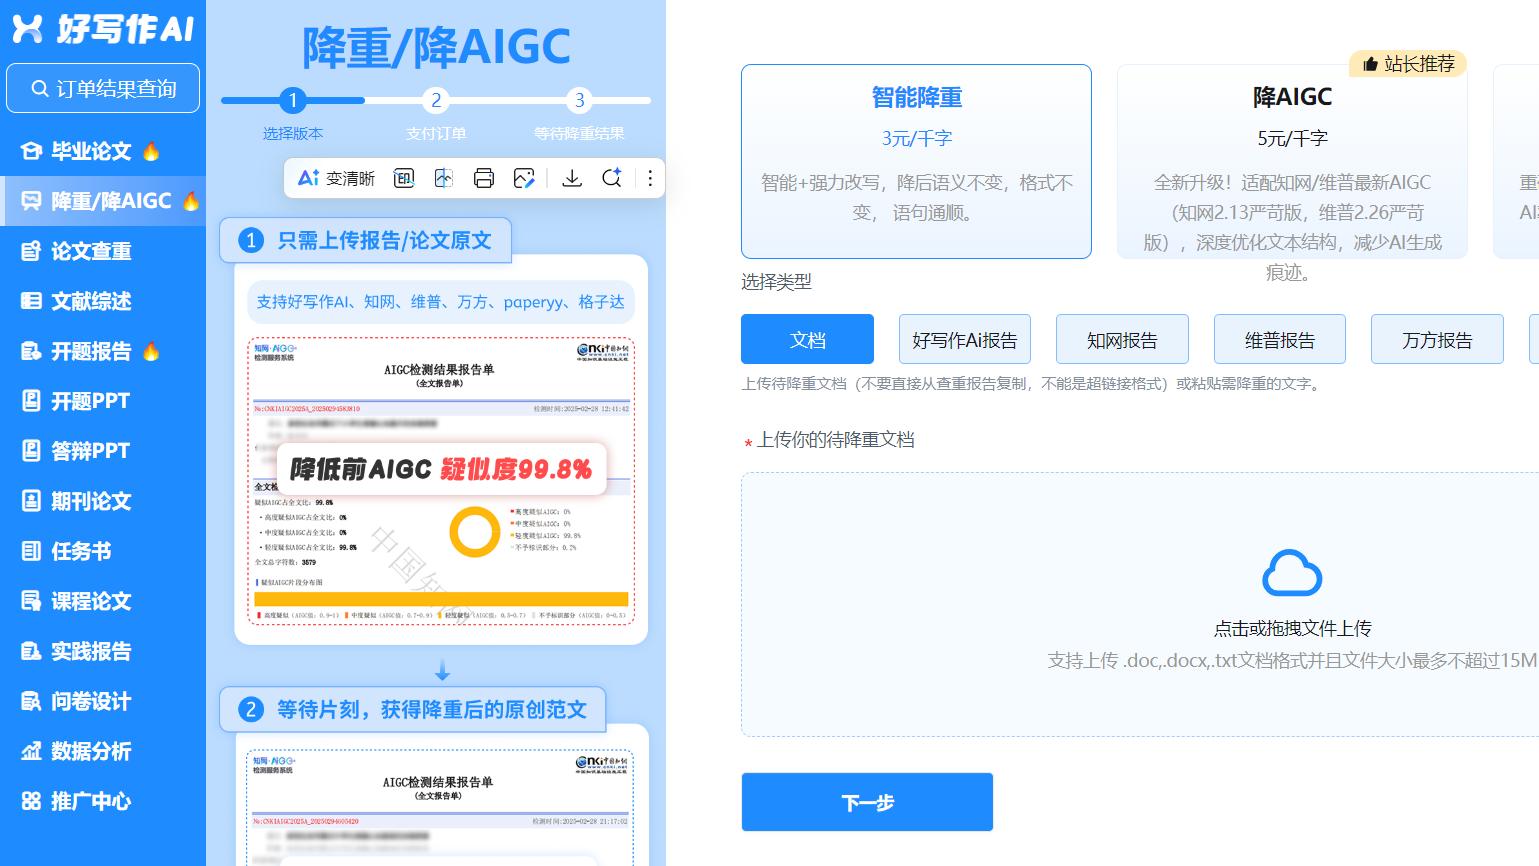Switch to the 维普报告 tab

[x=1279, y=339]
